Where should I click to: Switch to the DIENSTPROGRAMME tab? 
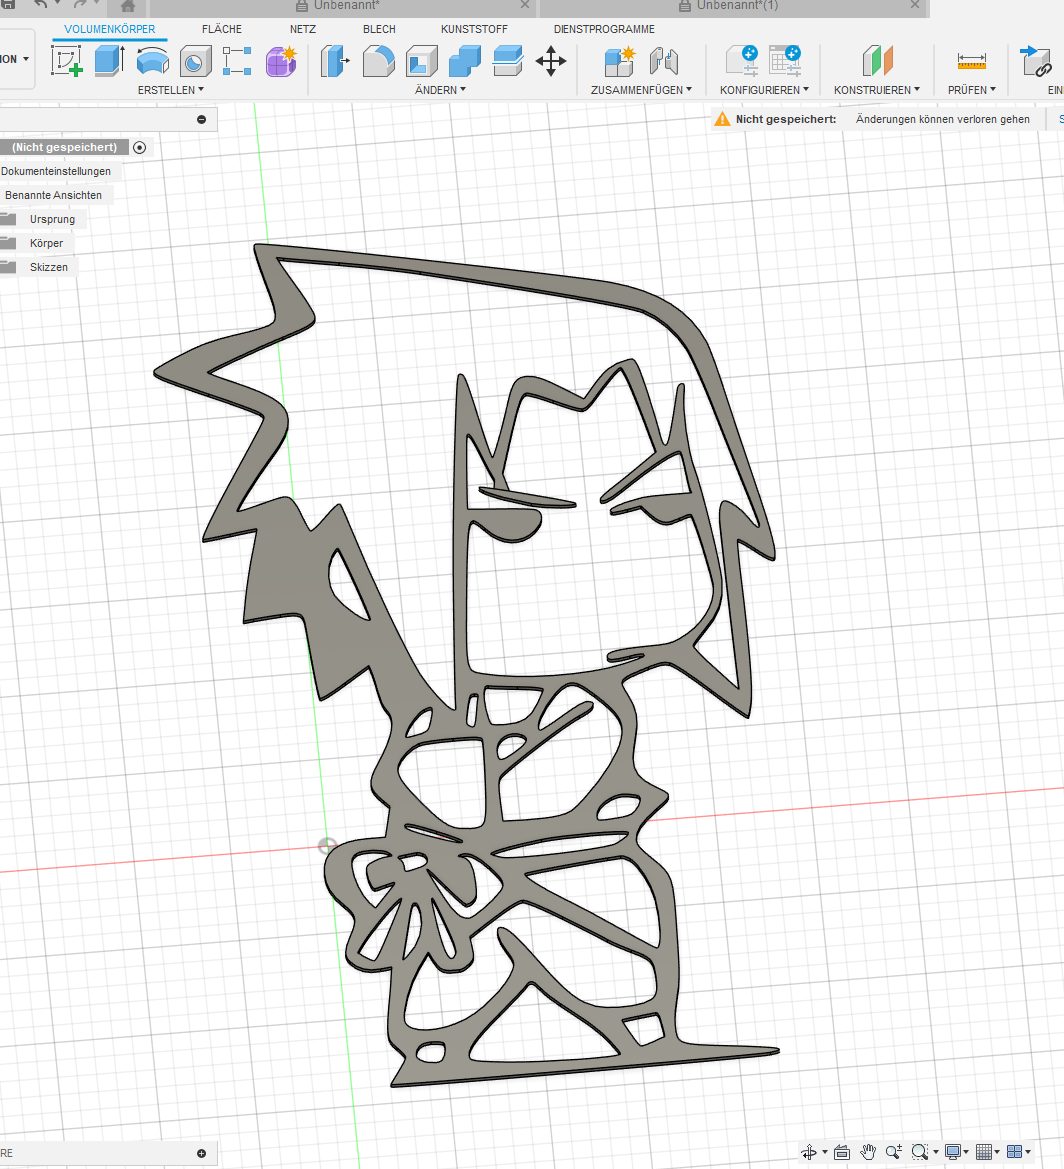(x=604, y=29)
